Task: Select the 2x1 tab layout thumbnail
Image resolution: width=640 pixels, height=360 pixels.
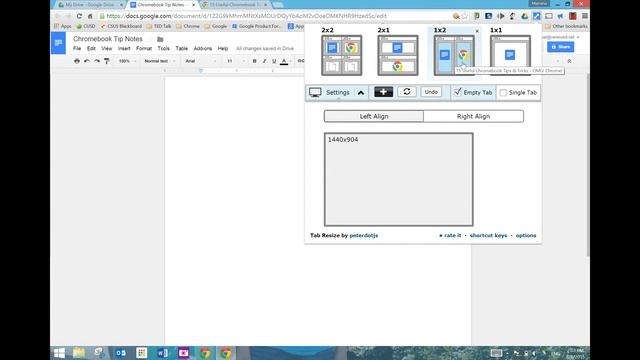Action: (x=398, y=56)
